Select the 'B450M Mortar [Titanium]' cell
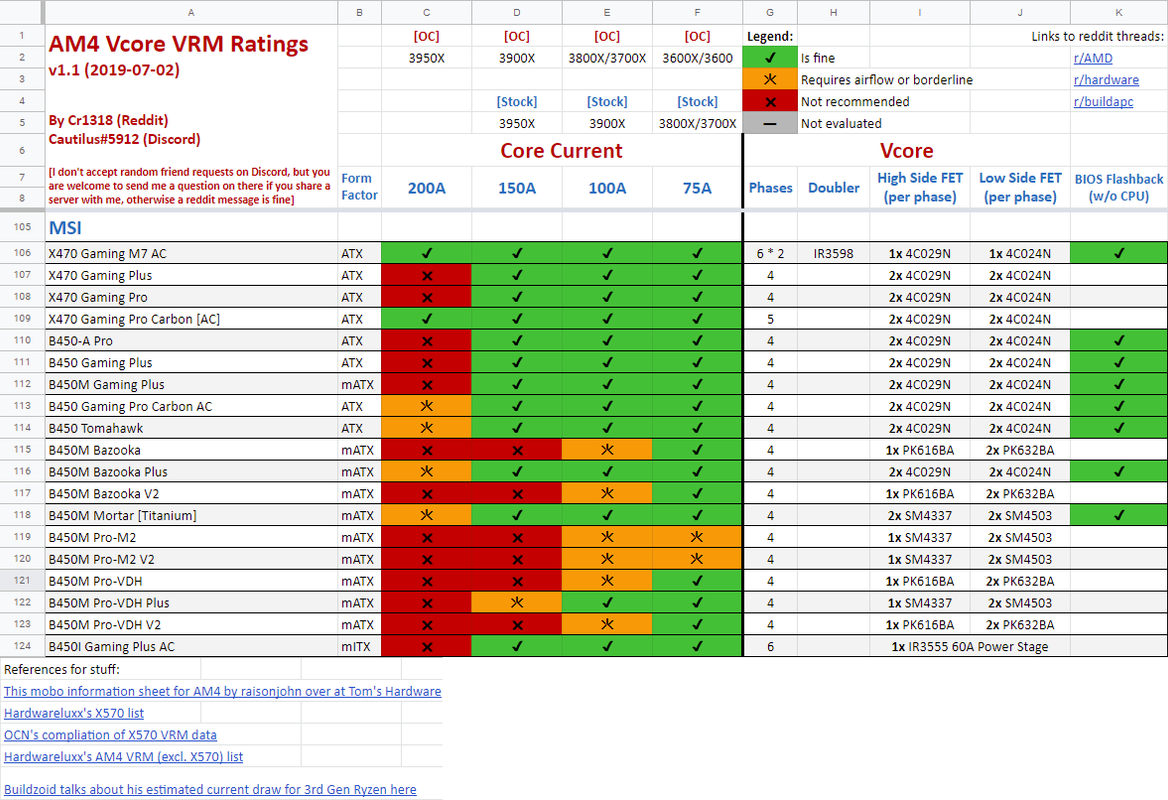Screen dimensions: 1168x800 [191, 515]
